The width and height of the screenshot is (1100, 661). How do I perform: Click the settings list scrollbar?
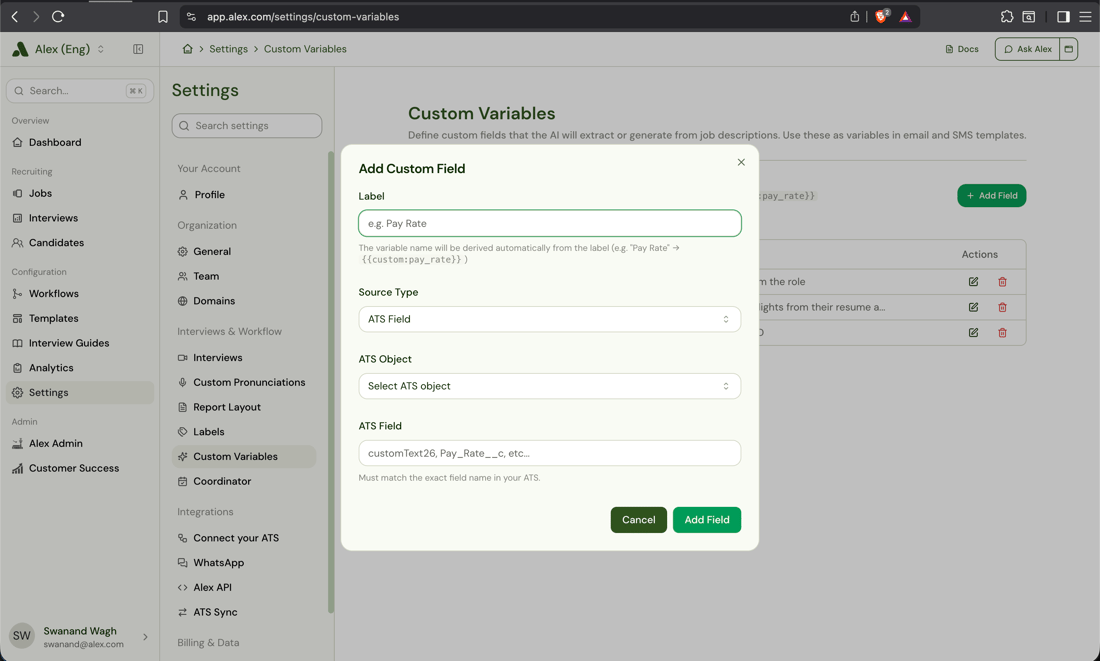pyautogui.click(x=330, y=382)
